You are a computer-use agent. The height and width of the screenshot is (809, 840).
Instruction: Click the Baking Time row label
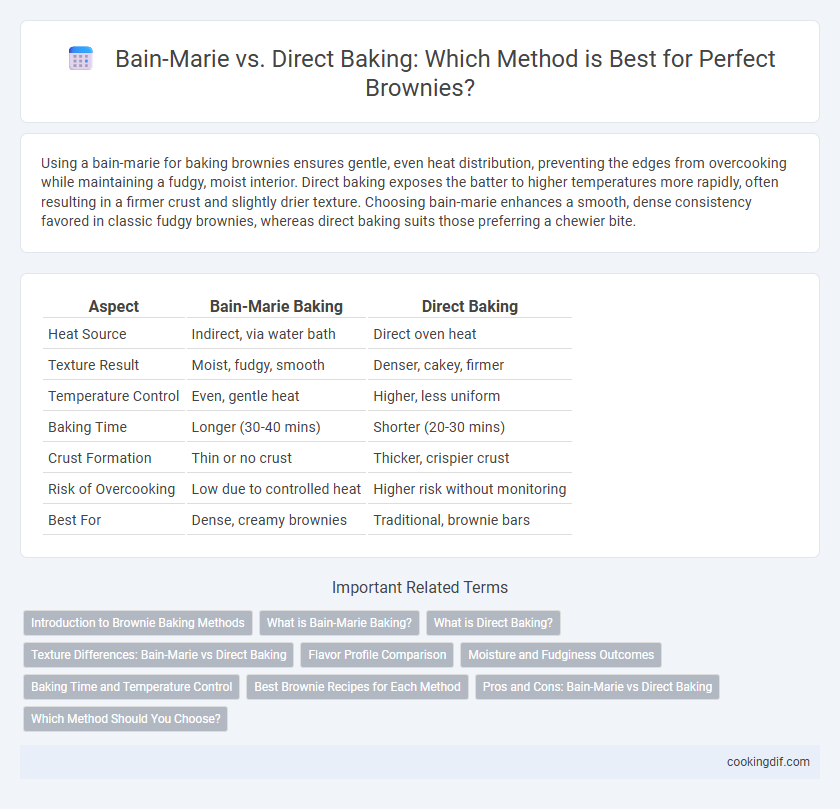point(87,427)
